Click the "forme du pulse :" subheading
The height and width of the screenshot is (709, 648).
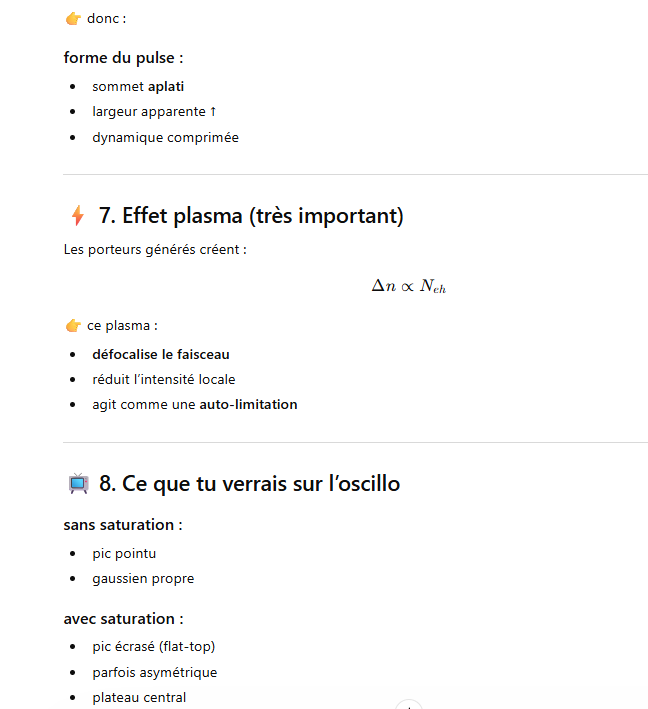pos(123,58)
